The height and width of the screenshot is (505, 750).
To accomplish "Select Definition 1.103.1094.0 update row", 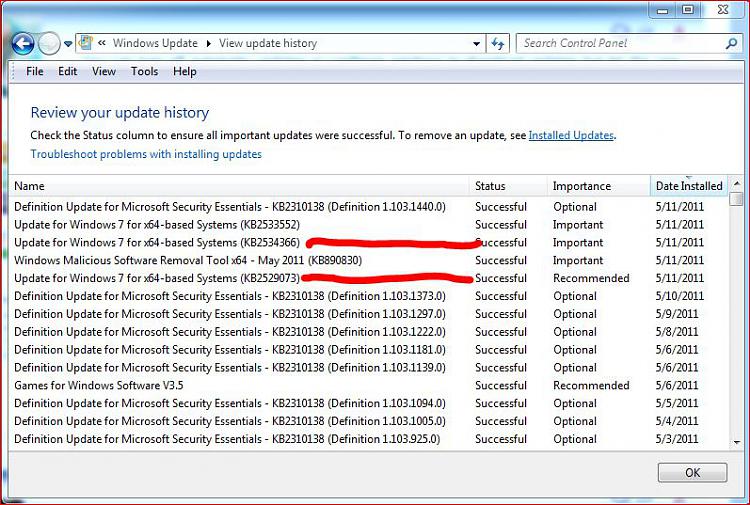I will click(x=368, y=403).
